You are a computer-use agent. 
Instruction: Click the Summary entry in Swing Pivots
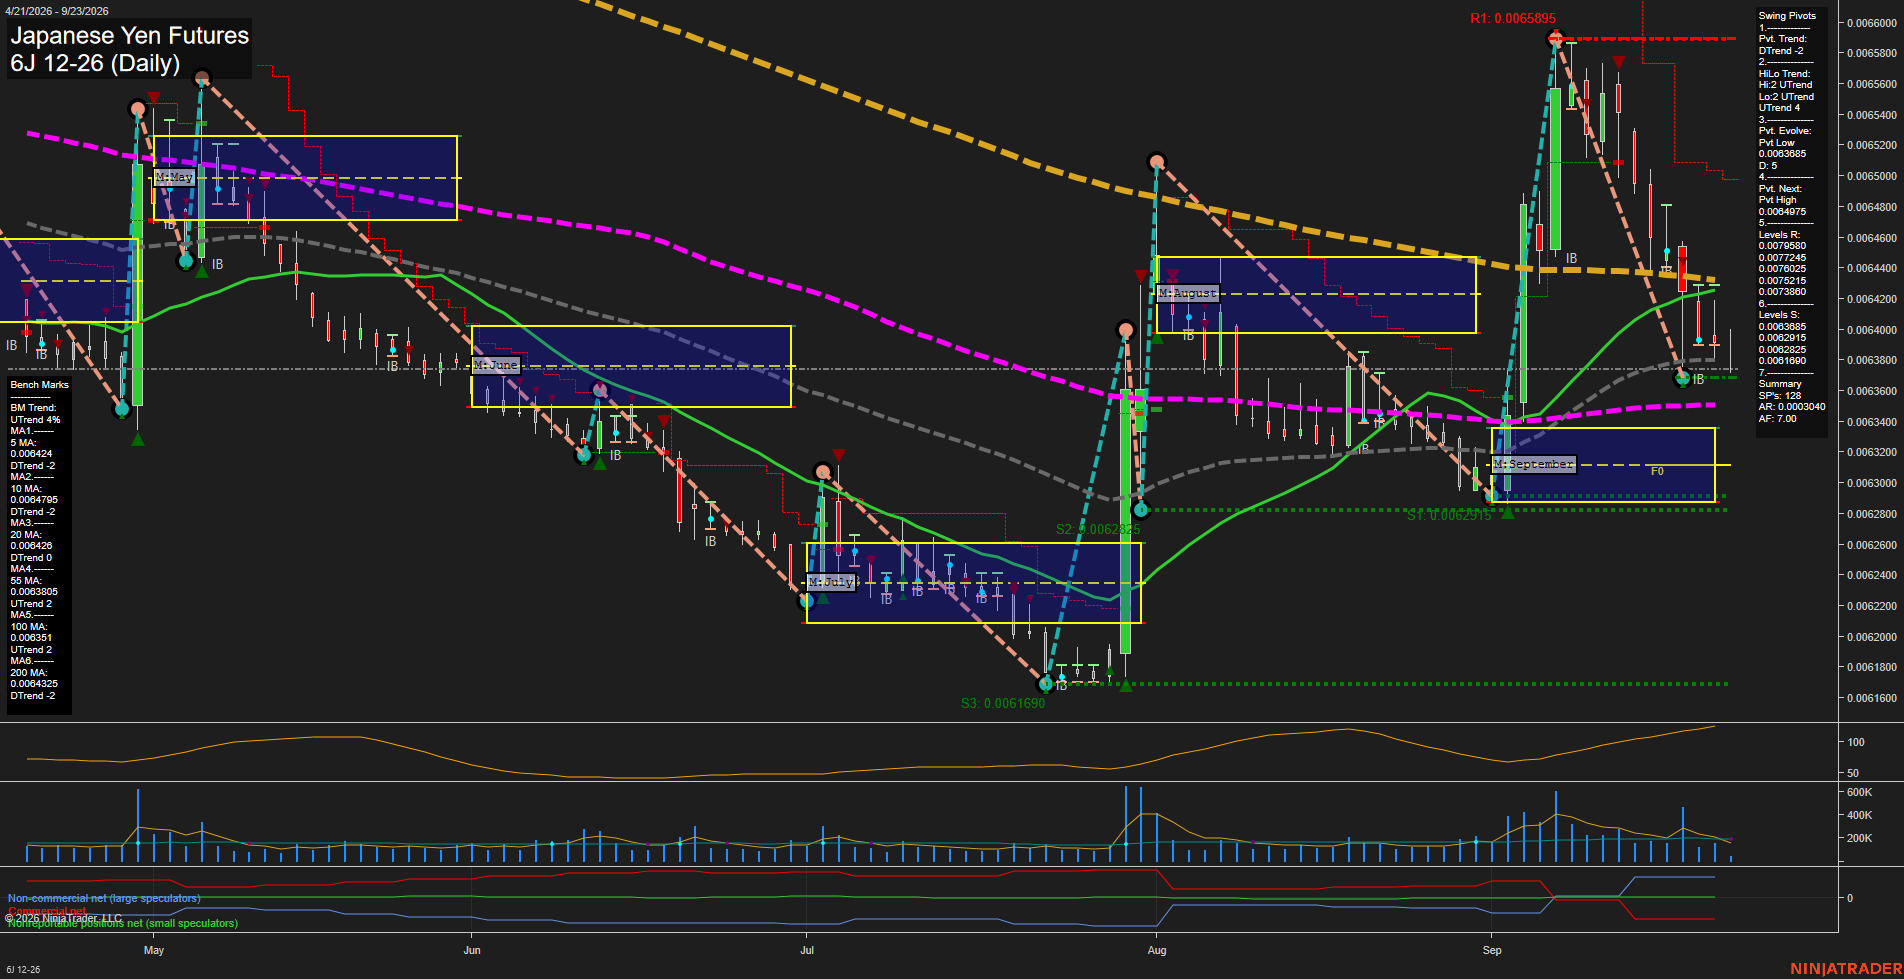(x=1780, y=384)
